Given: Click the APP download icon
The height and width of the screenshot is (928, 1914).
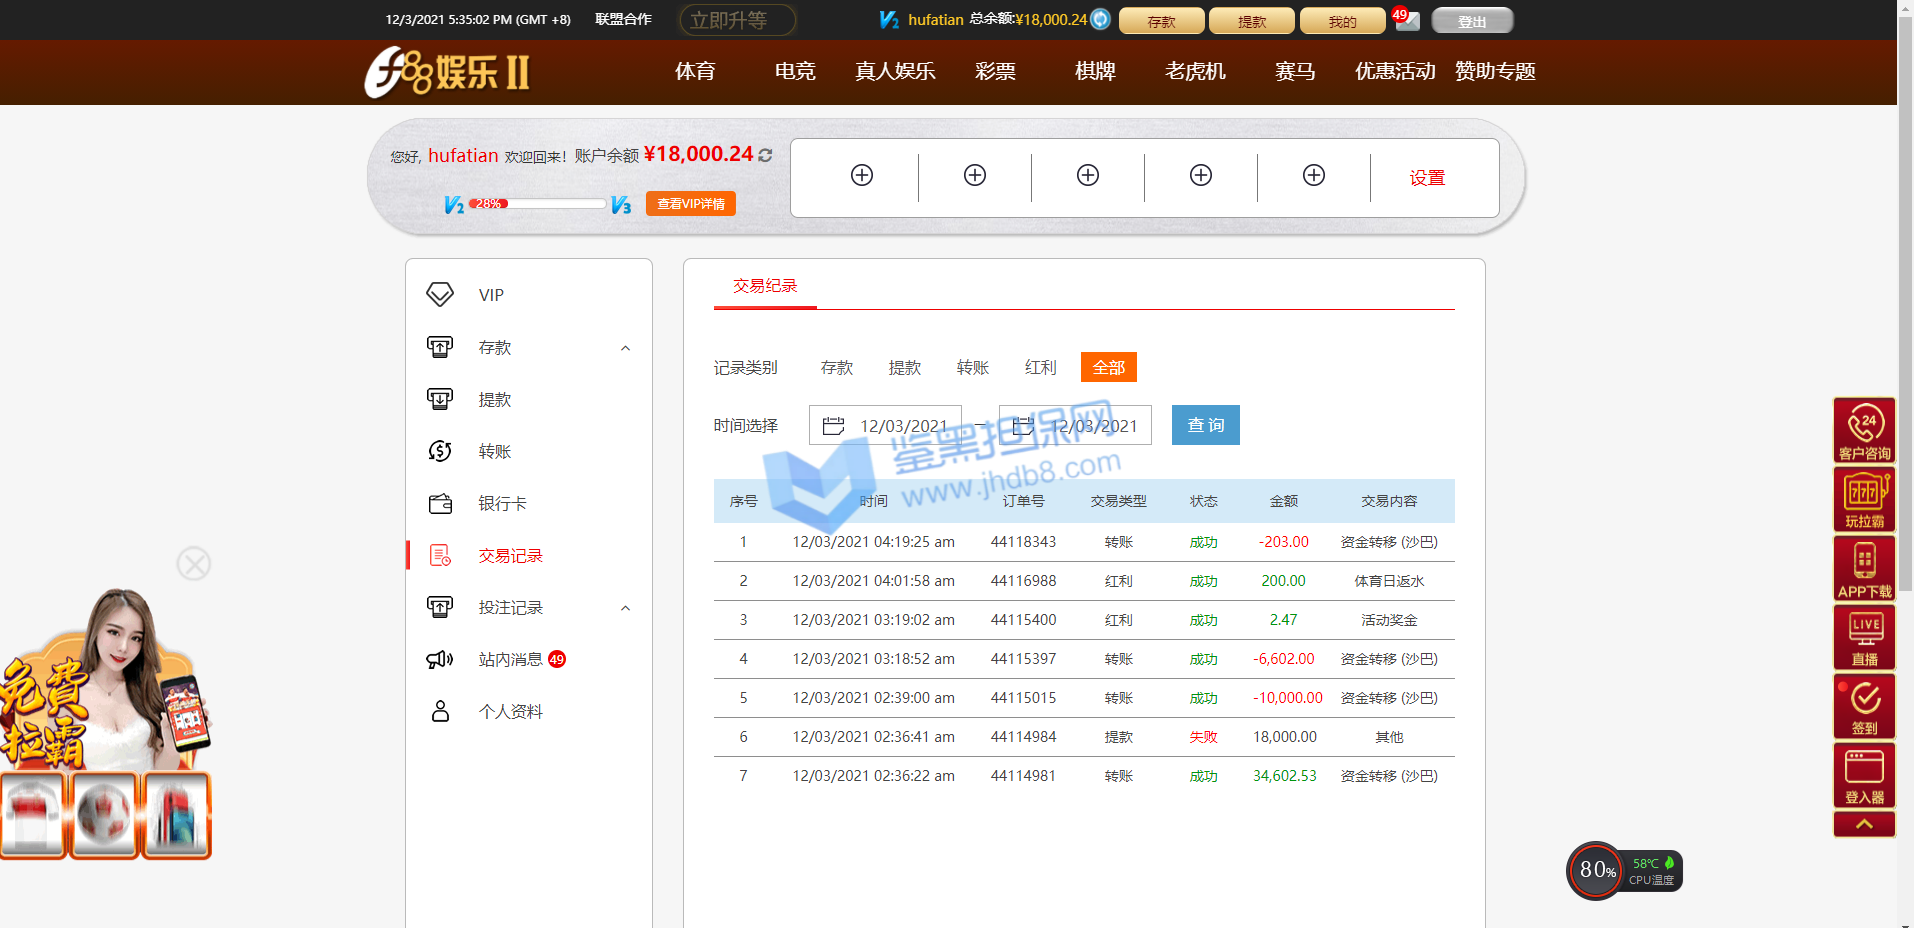Looking at the screenshot, I should pyautogui.click(x=1864, y=569).
